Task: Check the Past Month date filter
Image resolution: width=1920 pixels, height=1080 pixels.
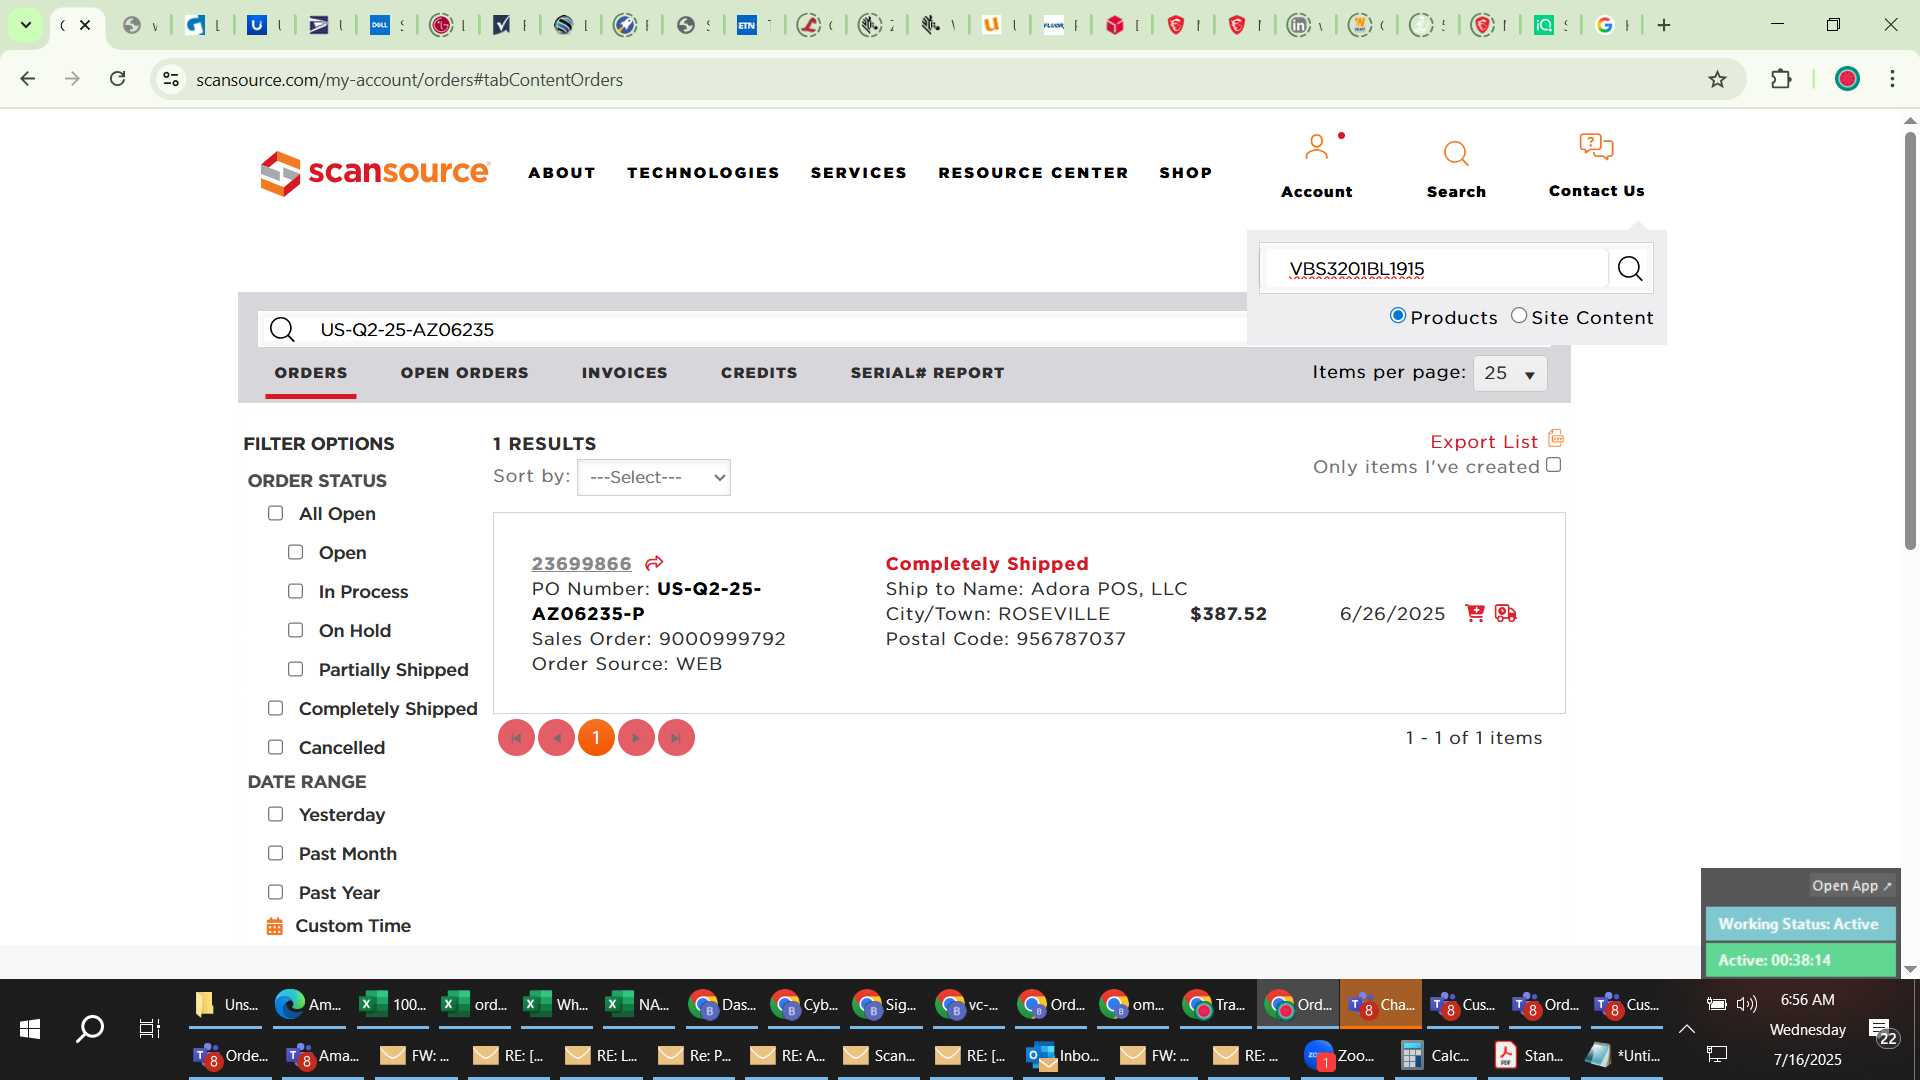Action: click(275, 853)
